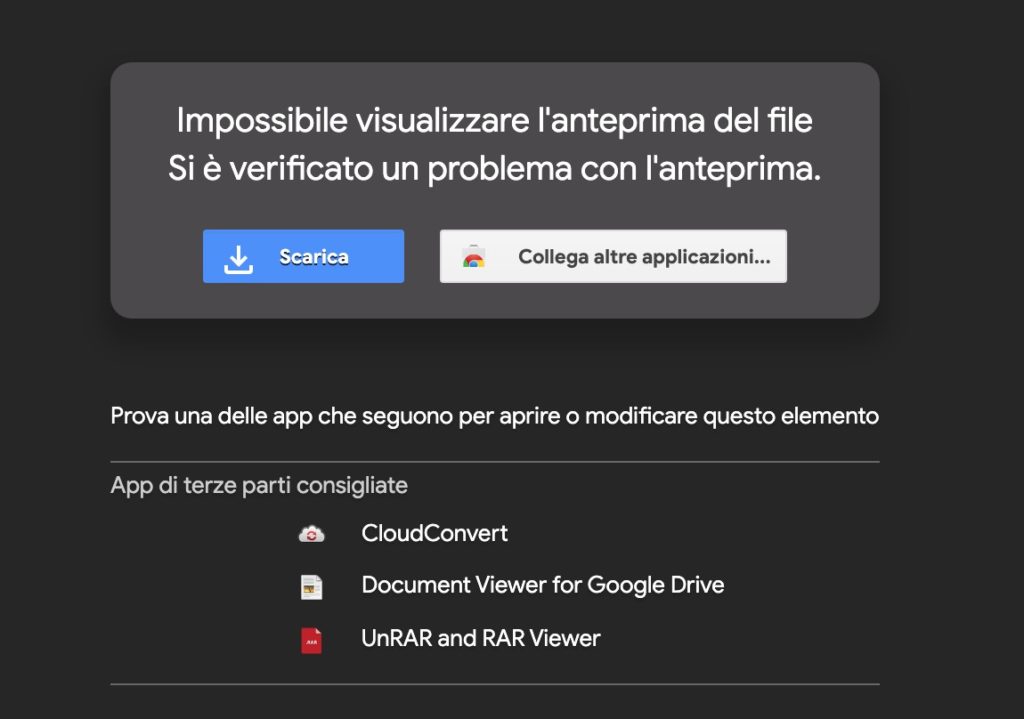Click the red RAR file icon

(x=312, y=640)
